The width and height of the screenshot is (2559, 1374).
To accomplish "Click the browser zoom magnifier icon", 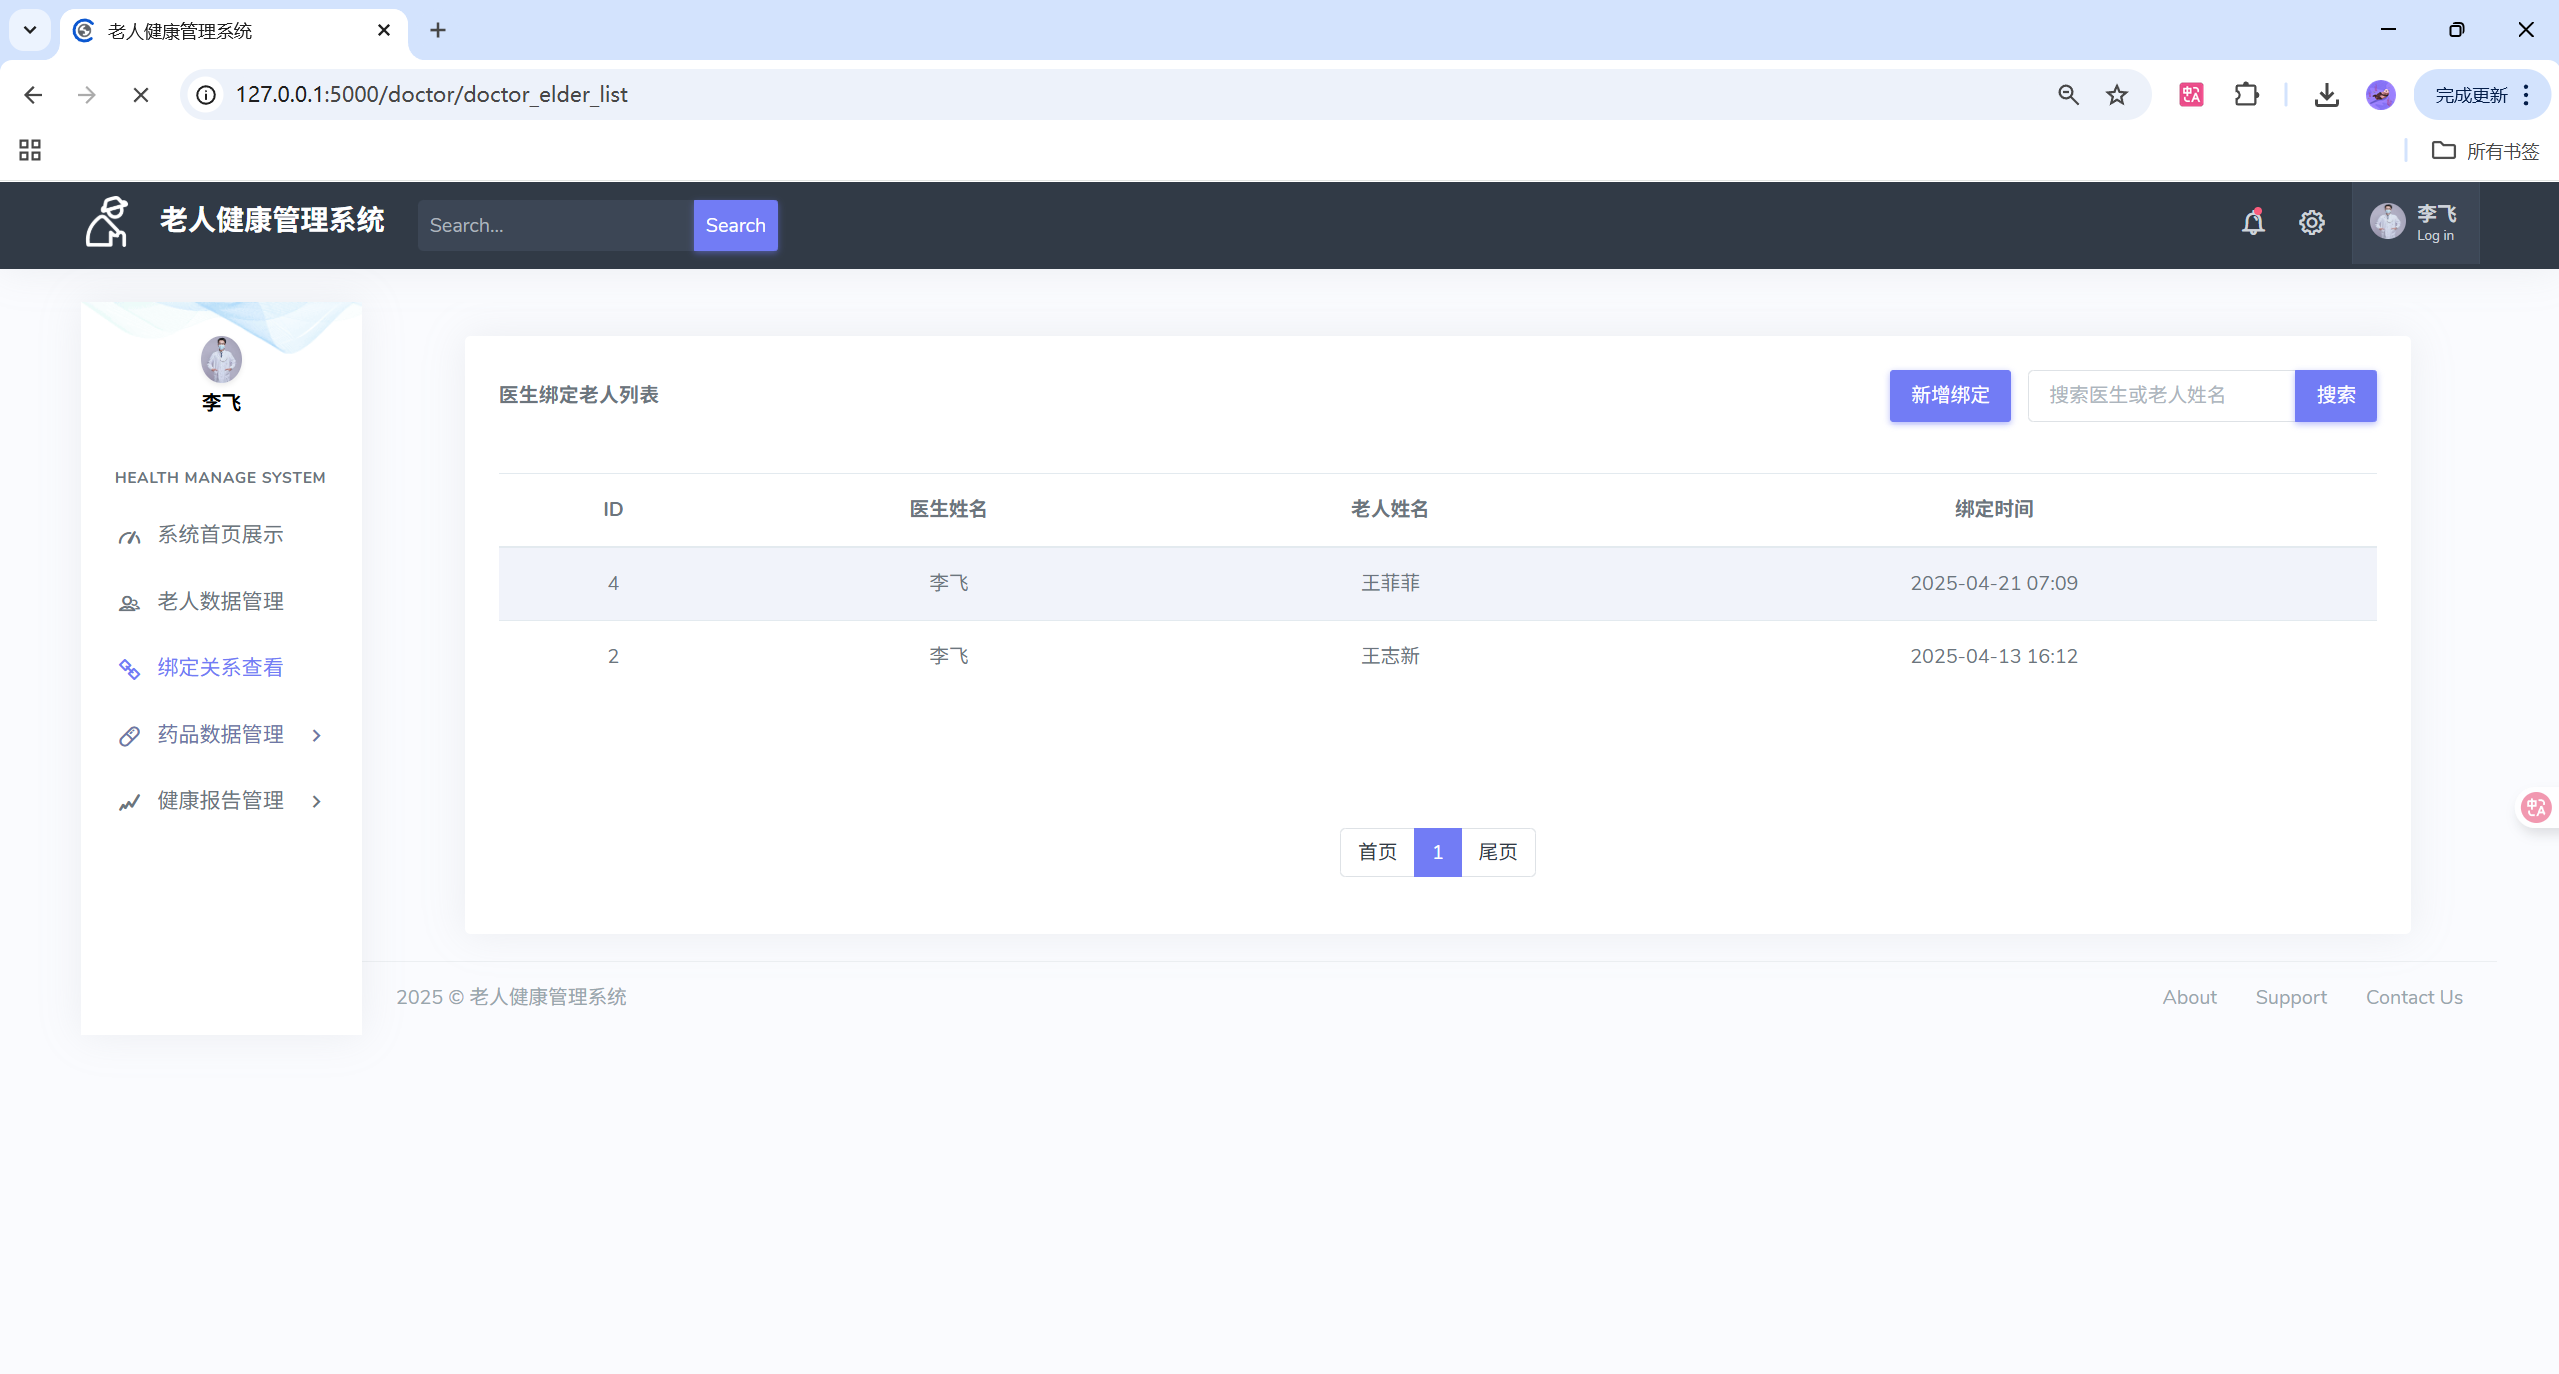I will 2068,94.
